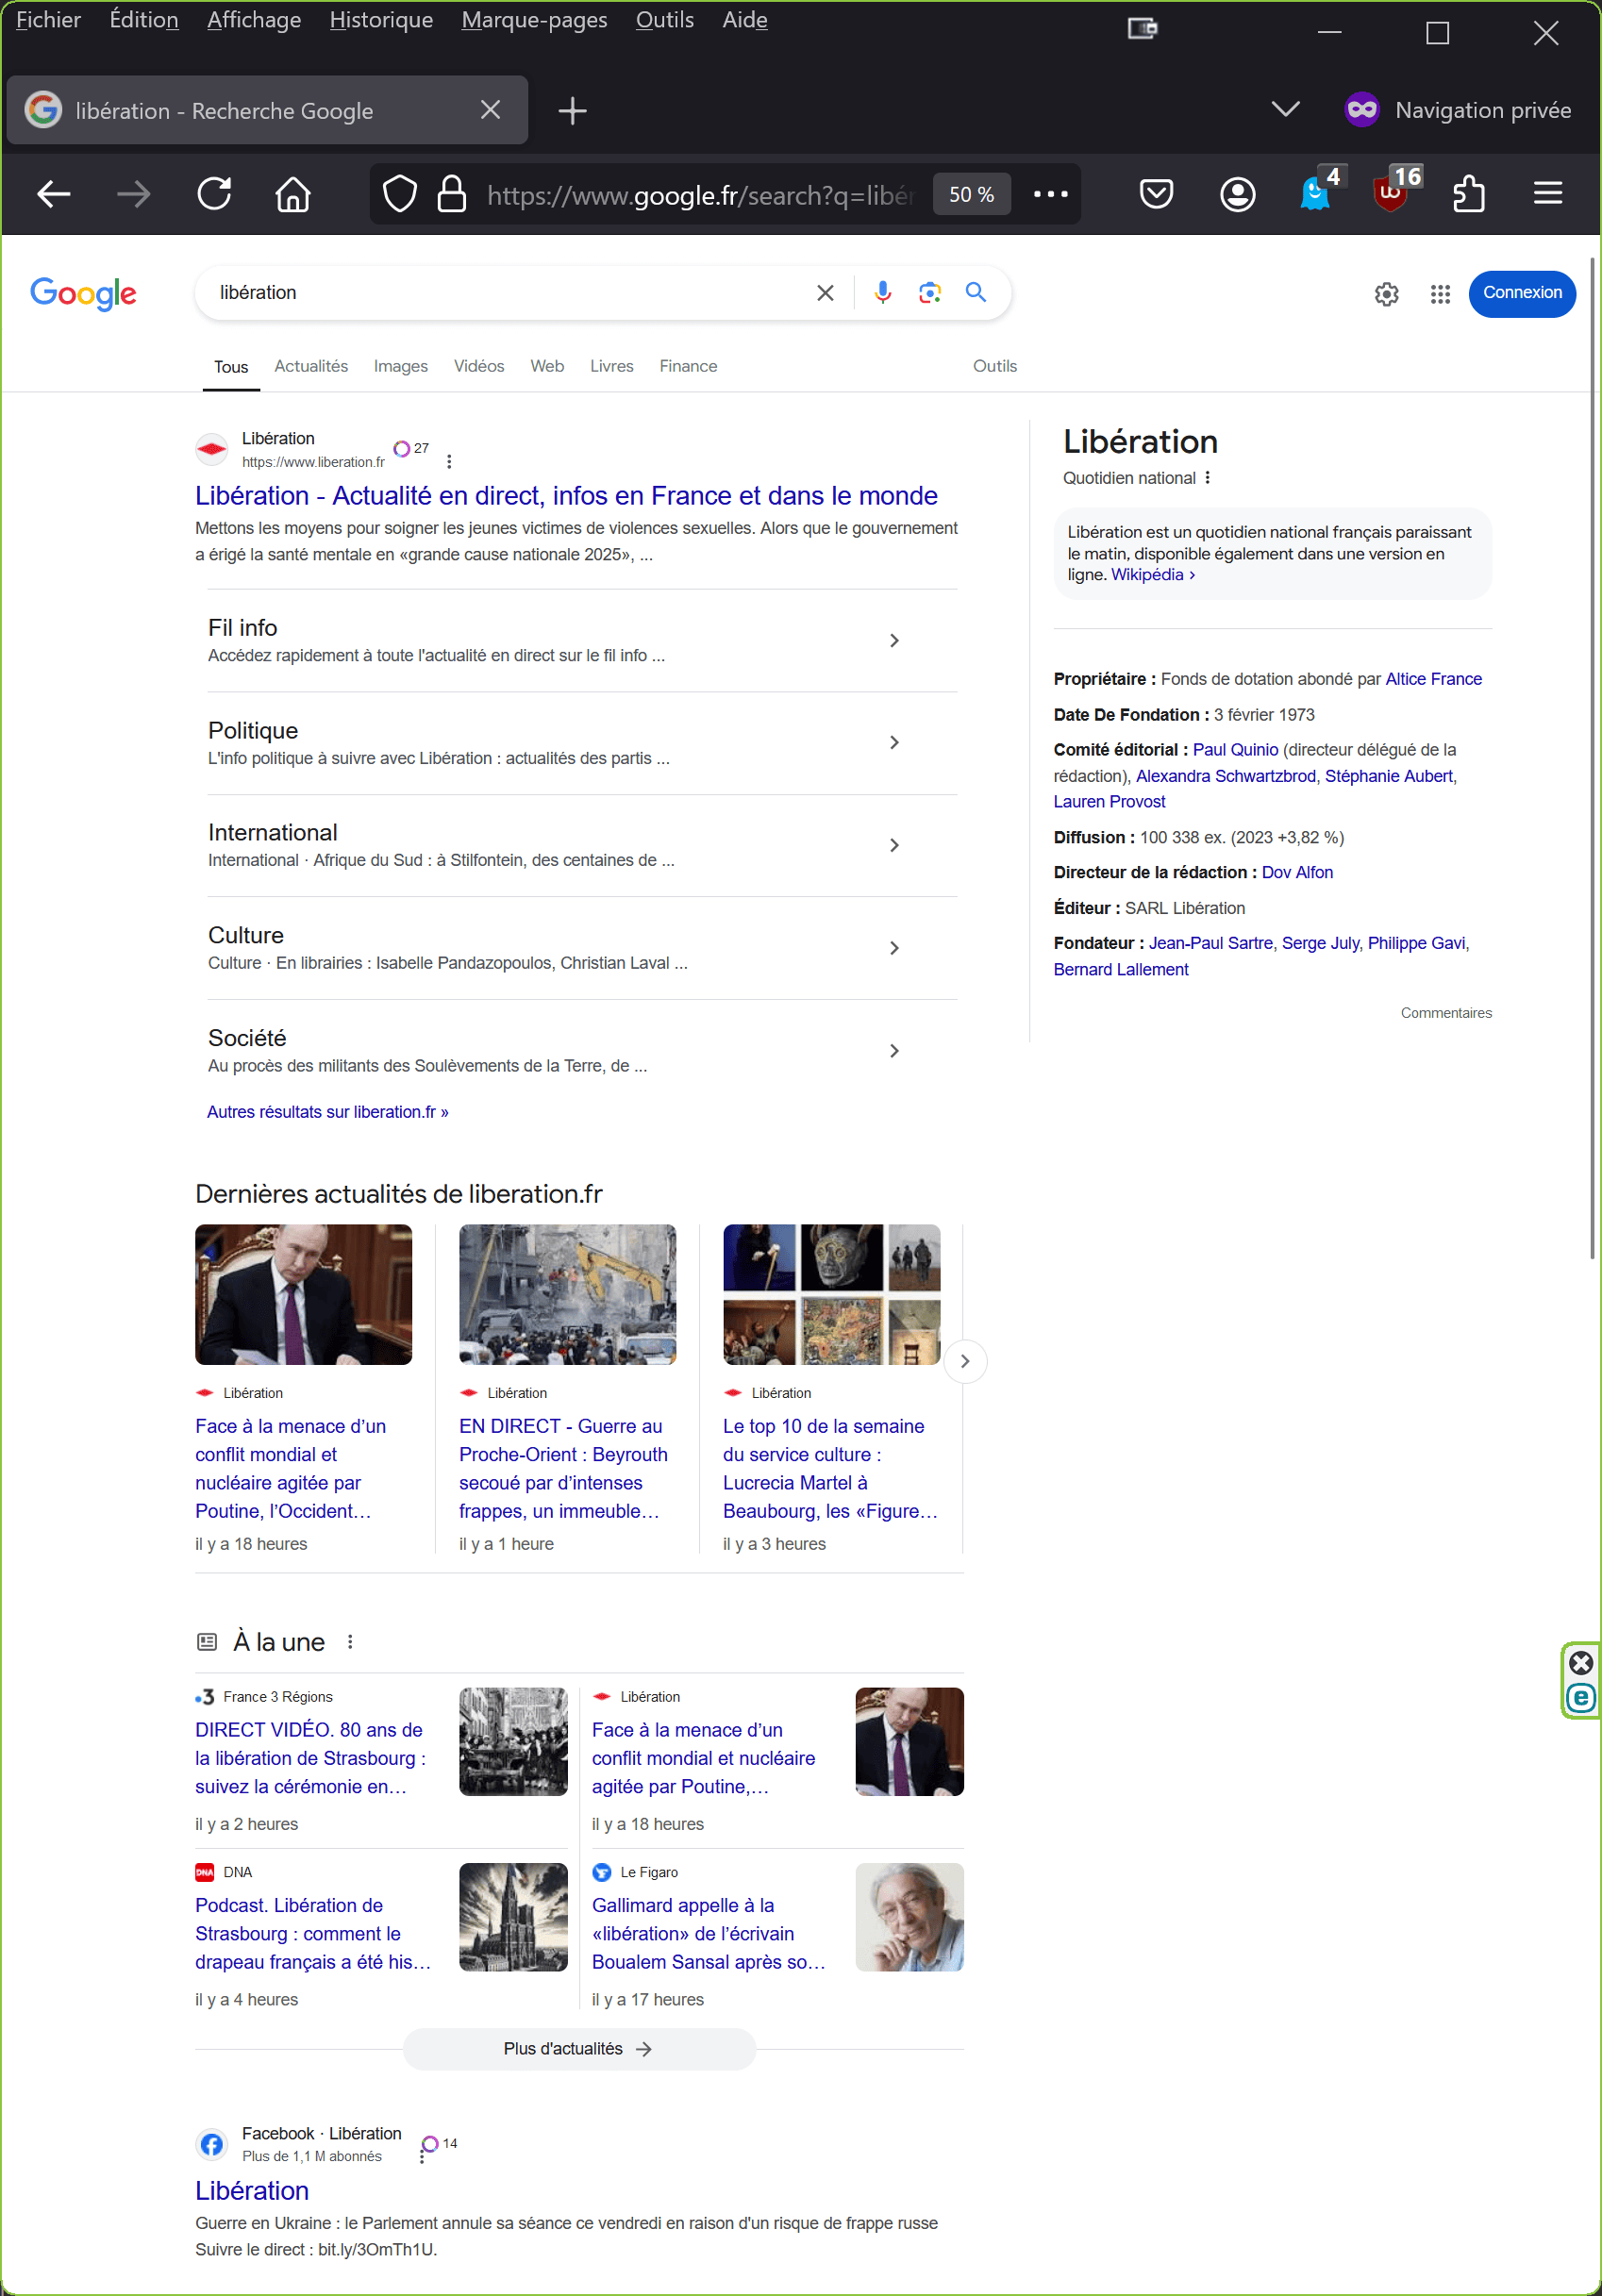Open the Dov Alfon link
The width and height of the screenshot is (1602, 2296).
click(1297, 872)
